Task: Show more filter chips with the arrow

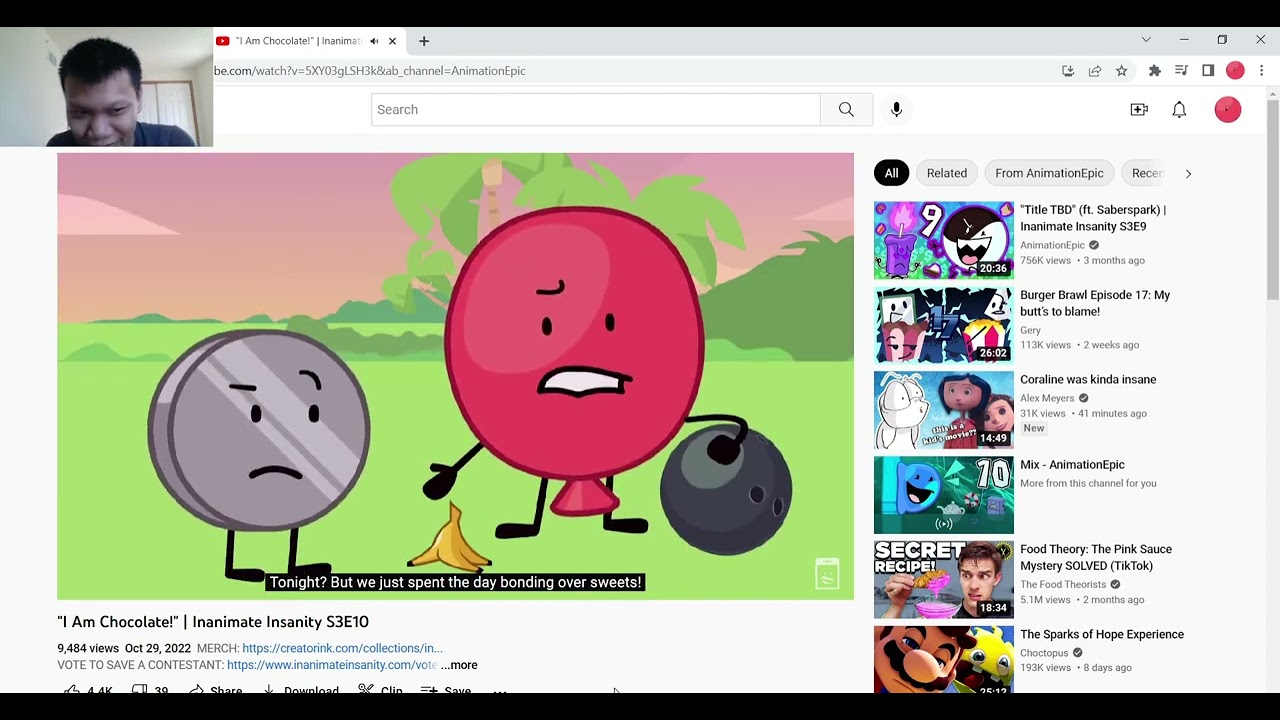Action: [x=1188, y=173]
